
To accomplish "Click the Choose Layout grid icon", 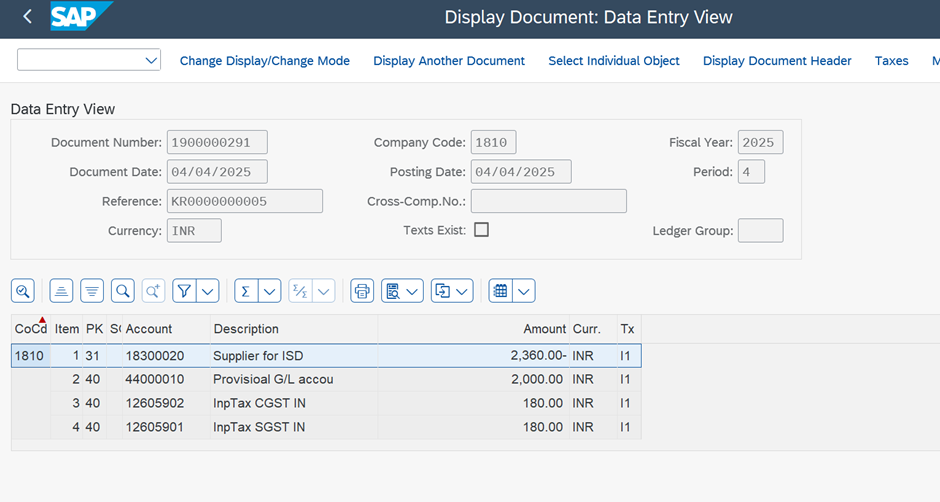I will pyautogui.click(x=500, y=291).
